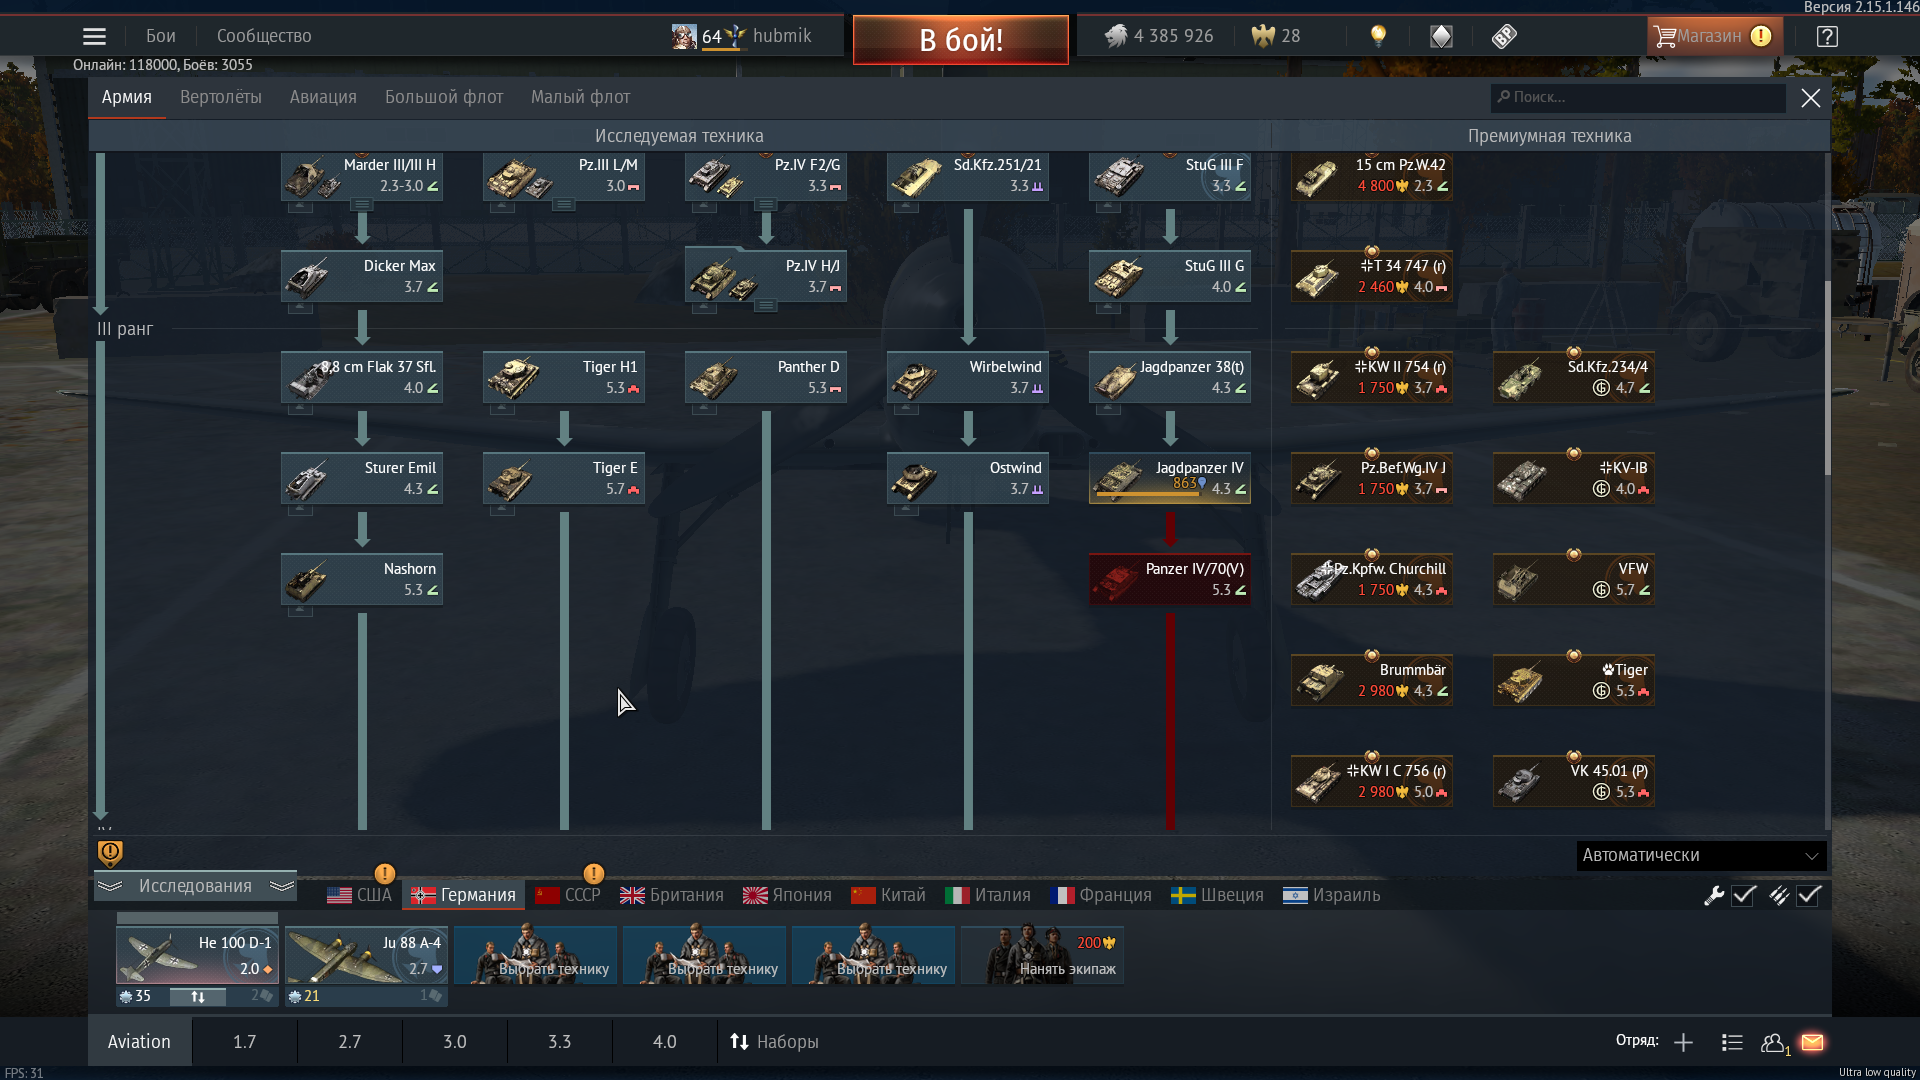Screen dimensions: 1920x1080
Task: Open the ticket-shaped top bar icon
Action: pyautogui.click(x=1504, y=37)
